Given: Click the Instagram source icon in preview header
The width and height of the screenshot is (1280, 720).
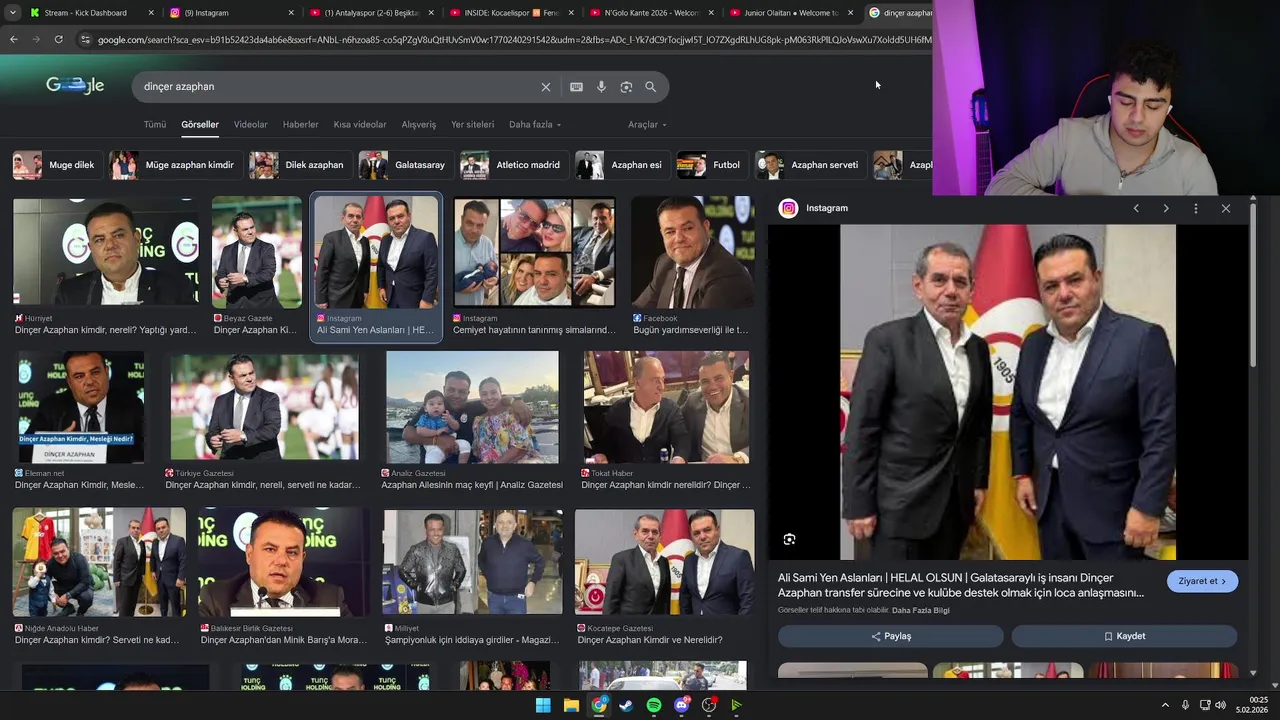Looking at the screenshot, I should 789,208.
